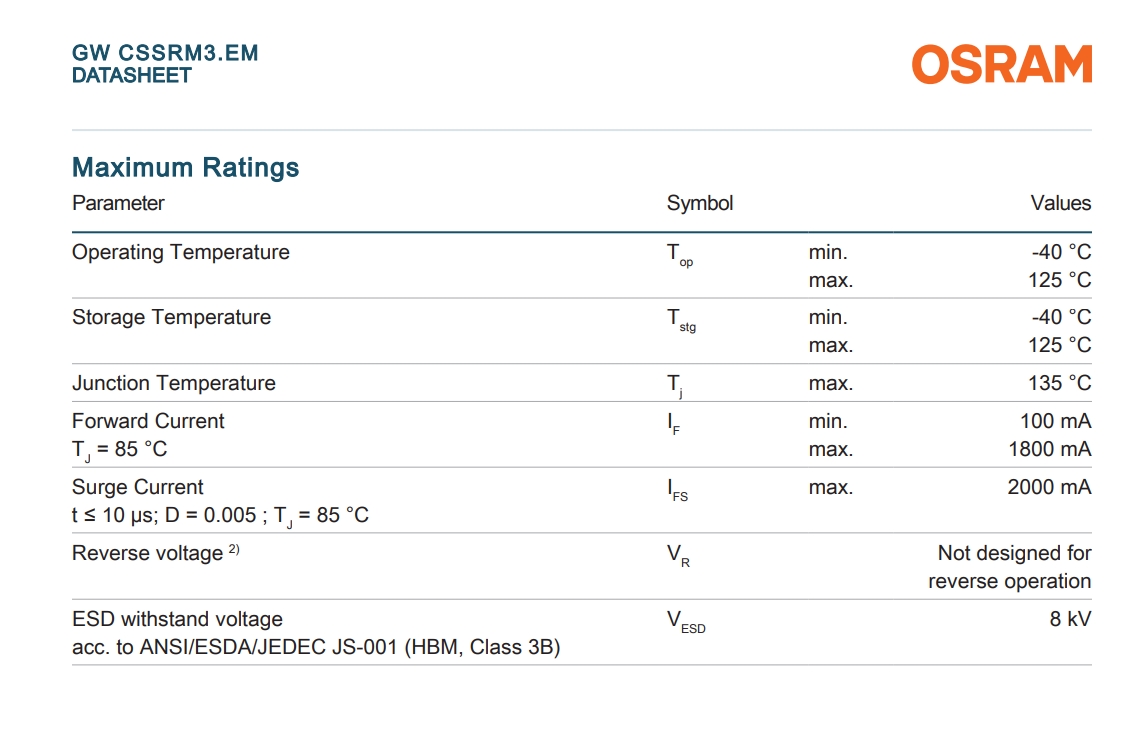
Task: Click the Surge Current parameter label
Action: tap(137, 487)
